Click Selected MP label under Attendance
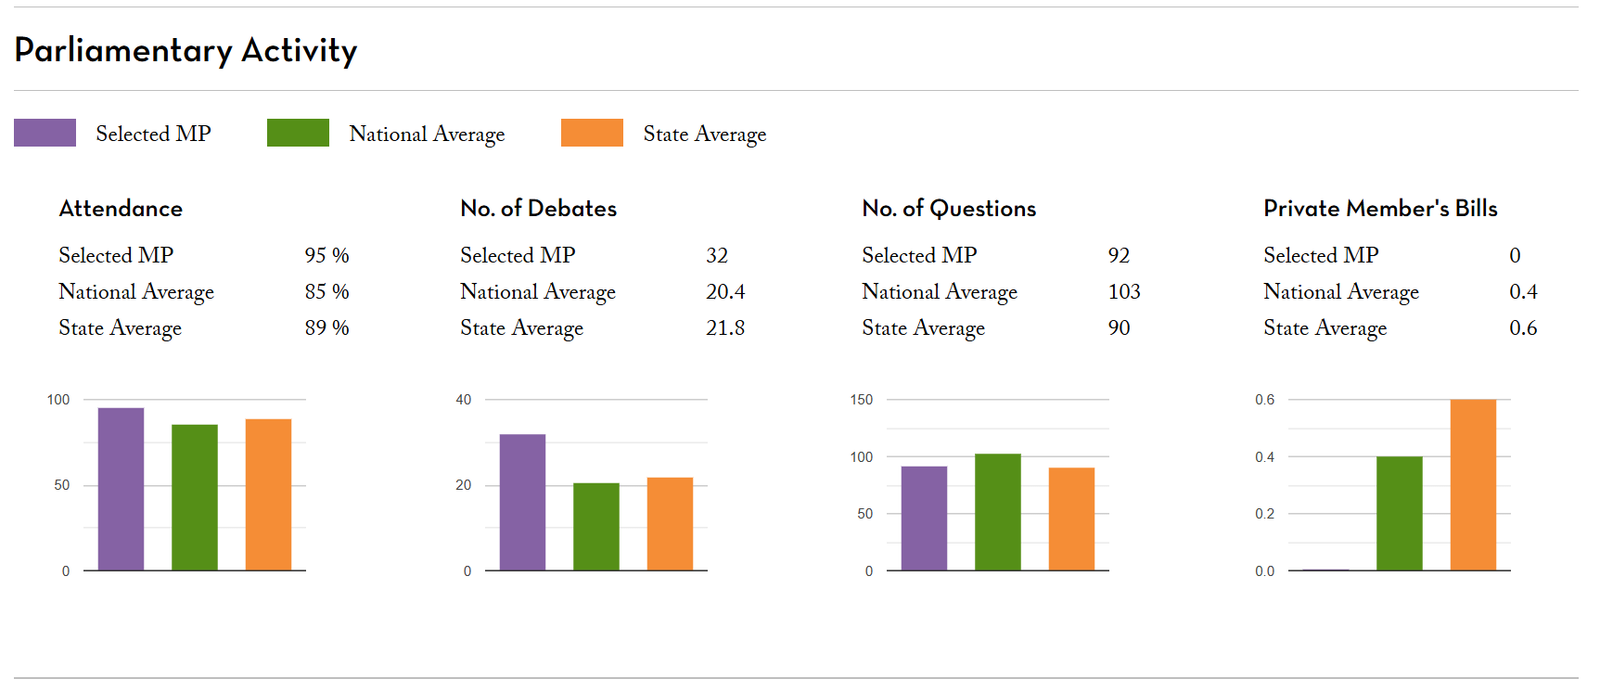1600x679 pixels. (x=116, y=255)
